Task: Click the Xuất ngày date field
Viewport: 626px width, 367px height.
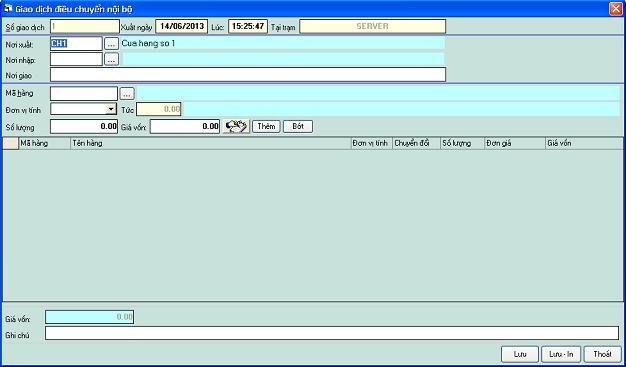Action: click(x=182, y=27)
